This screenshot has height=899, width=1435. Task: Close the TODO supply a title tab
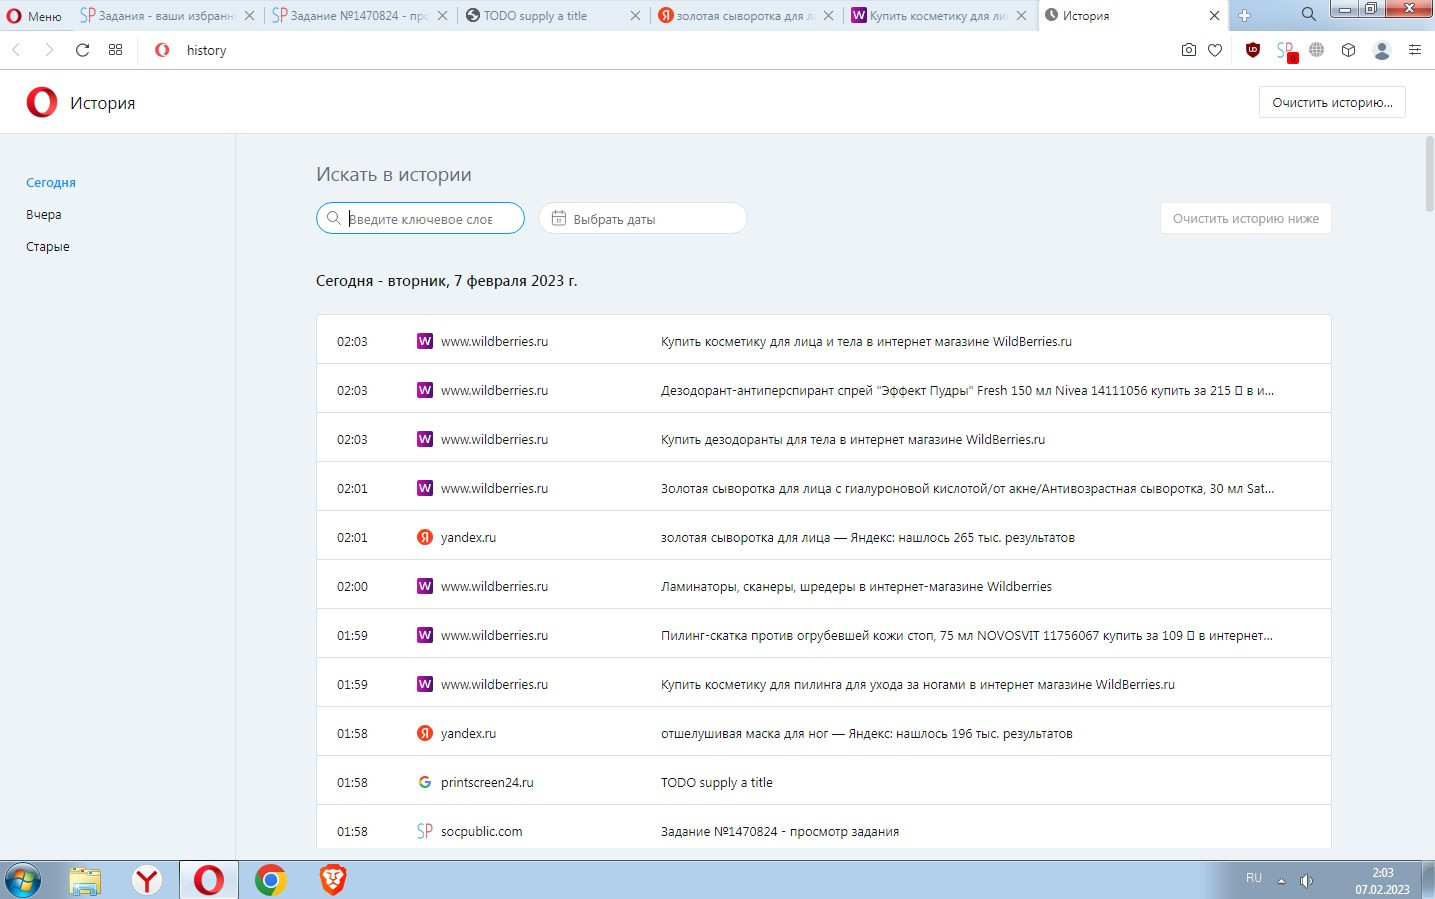click(x=635, y=16)
